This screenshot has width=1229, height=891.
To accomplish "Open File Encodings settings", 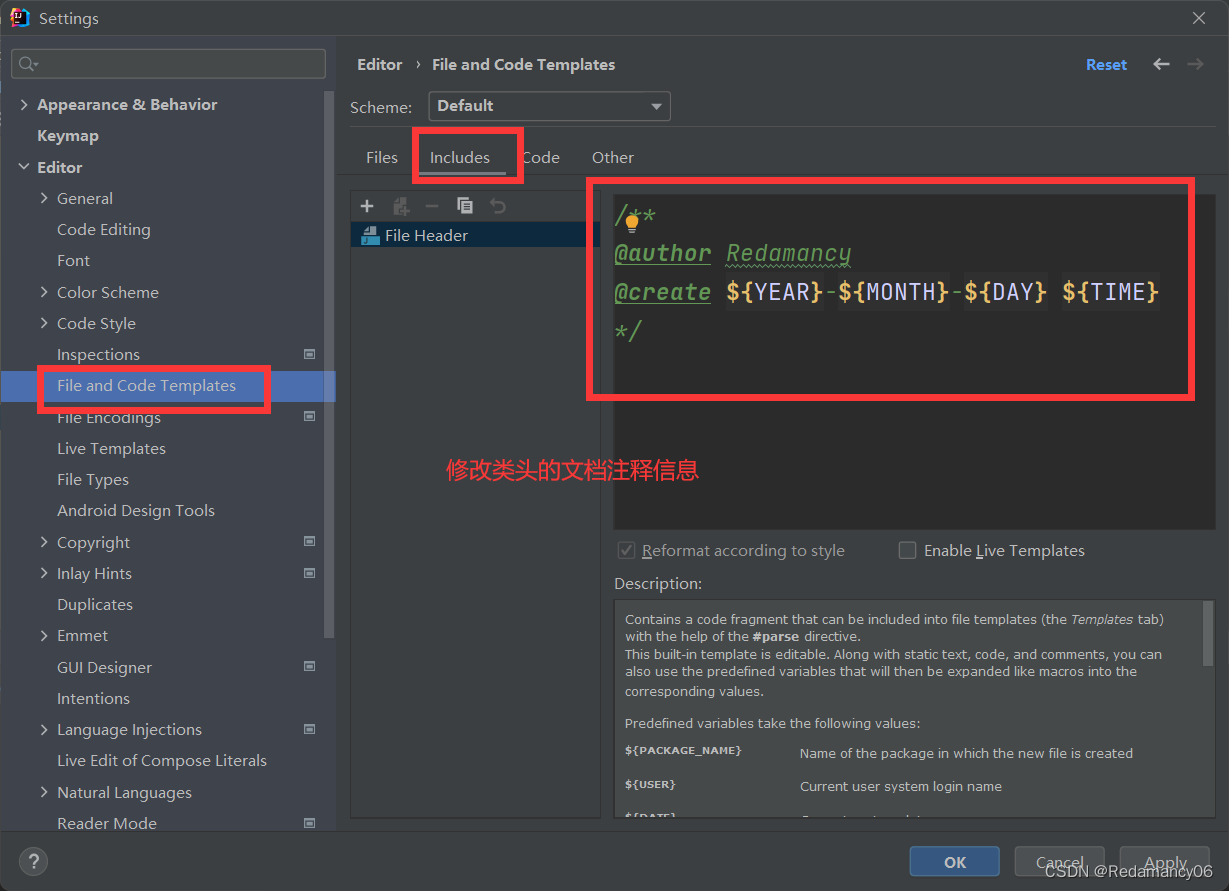I will (x=109, y=417).
